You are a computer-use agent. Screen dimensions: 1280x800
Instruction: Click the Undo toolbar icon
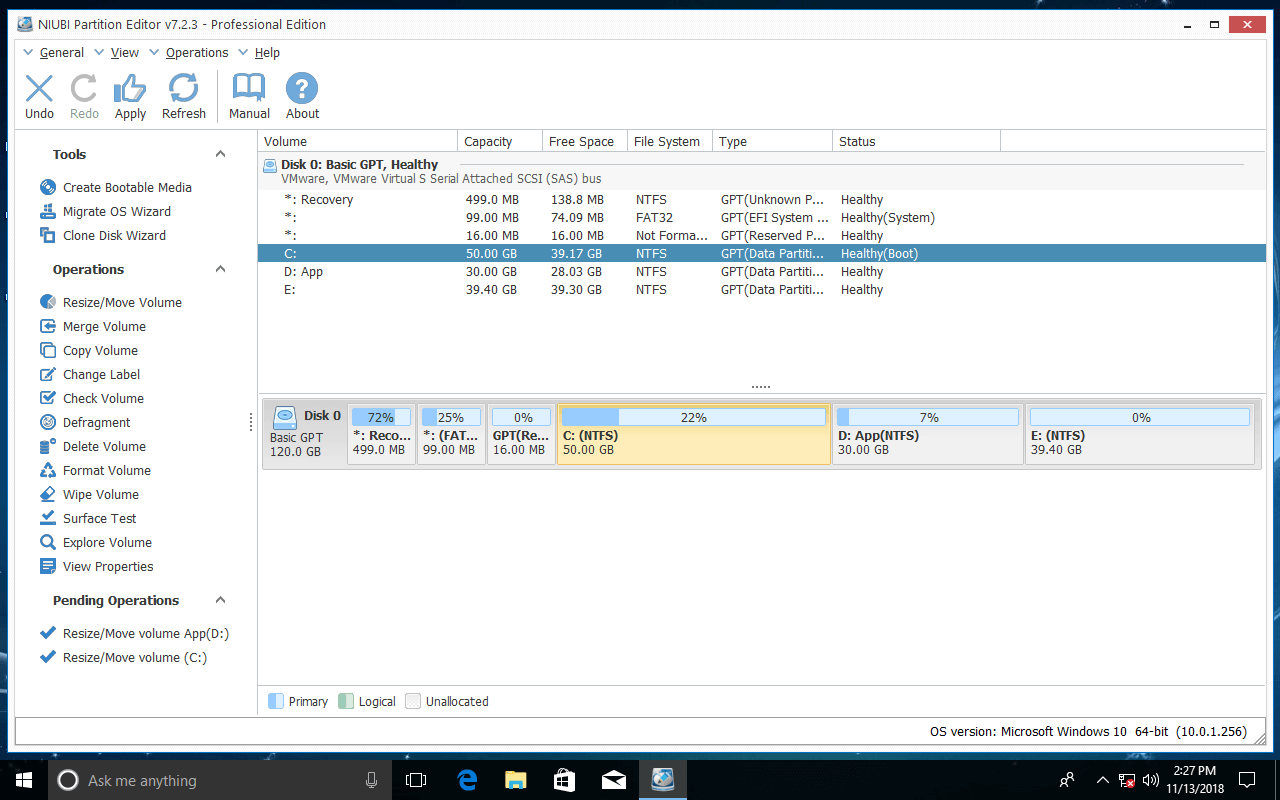(x=39, y=97)
